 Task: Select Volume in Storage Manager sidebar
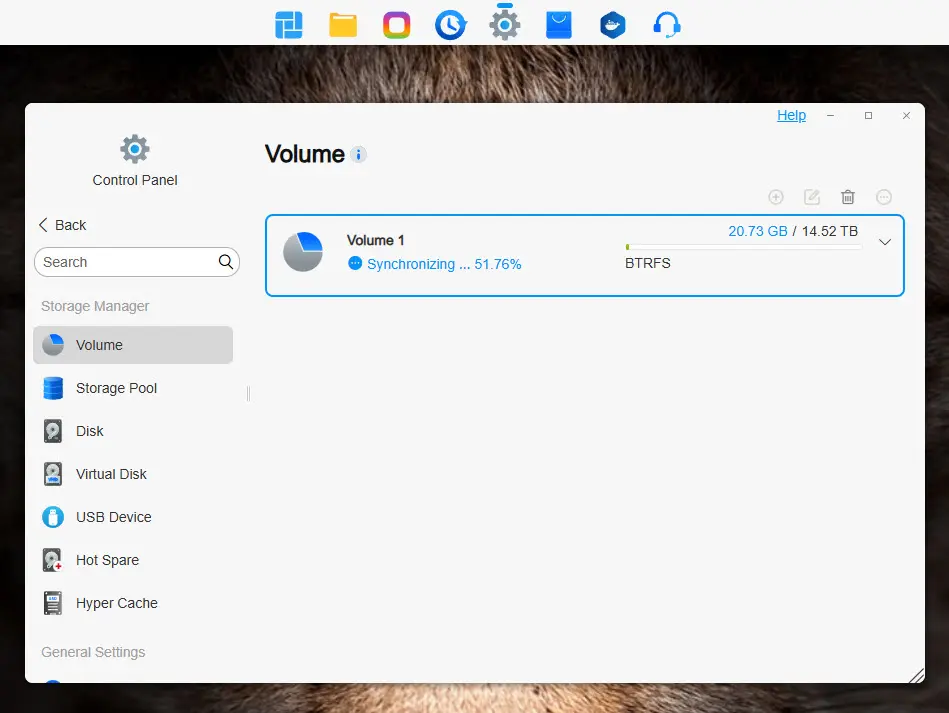[133, 345]
